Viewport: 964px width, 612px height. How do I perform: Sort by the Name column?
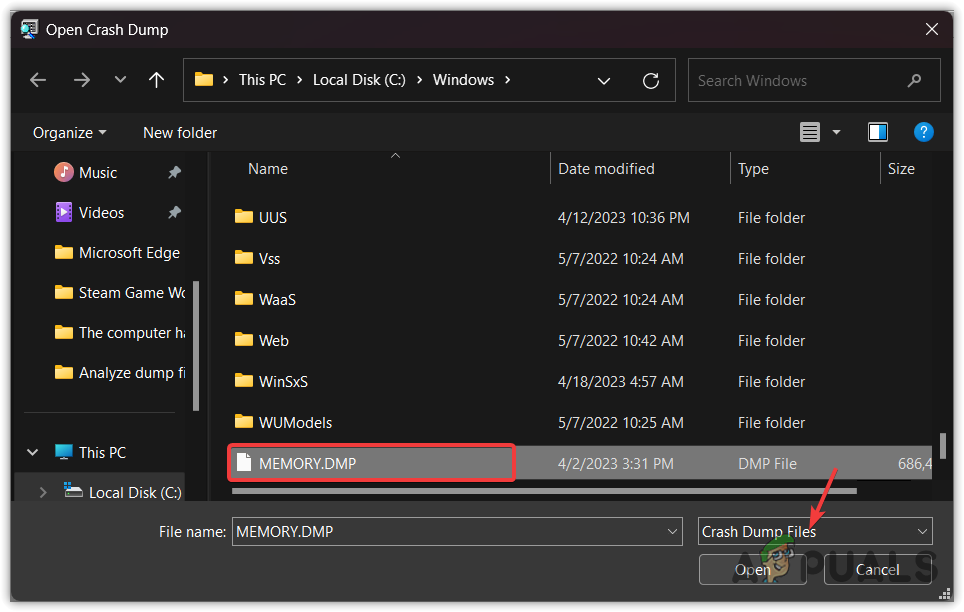[x=268, y=169]
